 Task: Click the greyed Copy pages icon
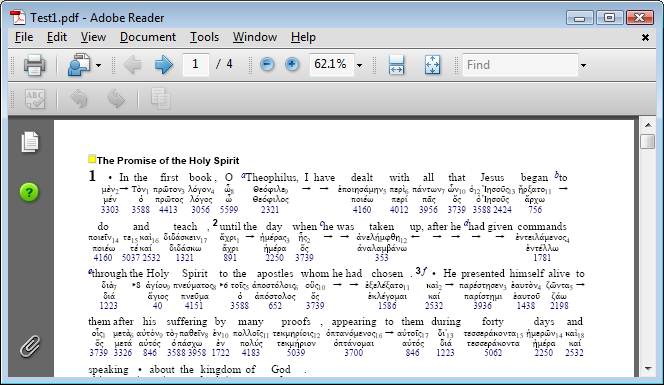click(x=161, y=99)
